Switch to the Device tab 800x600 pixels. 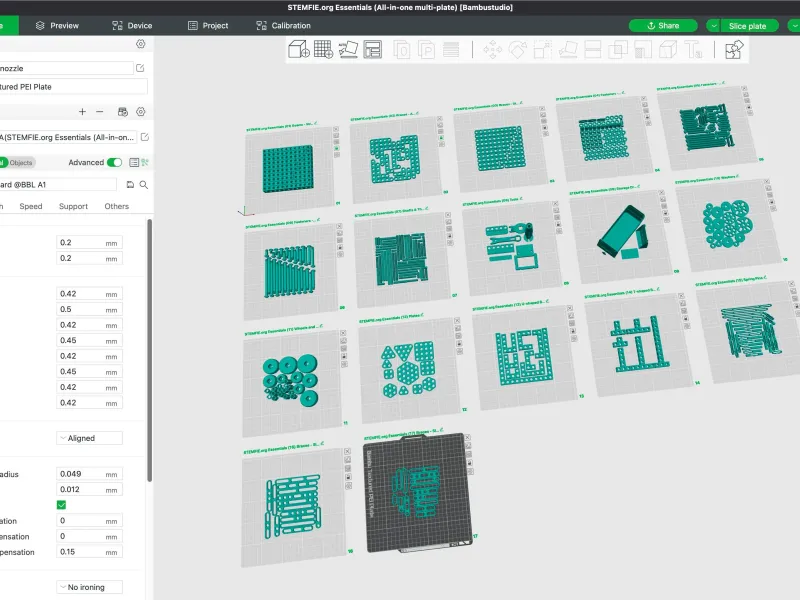click(132, 26)
